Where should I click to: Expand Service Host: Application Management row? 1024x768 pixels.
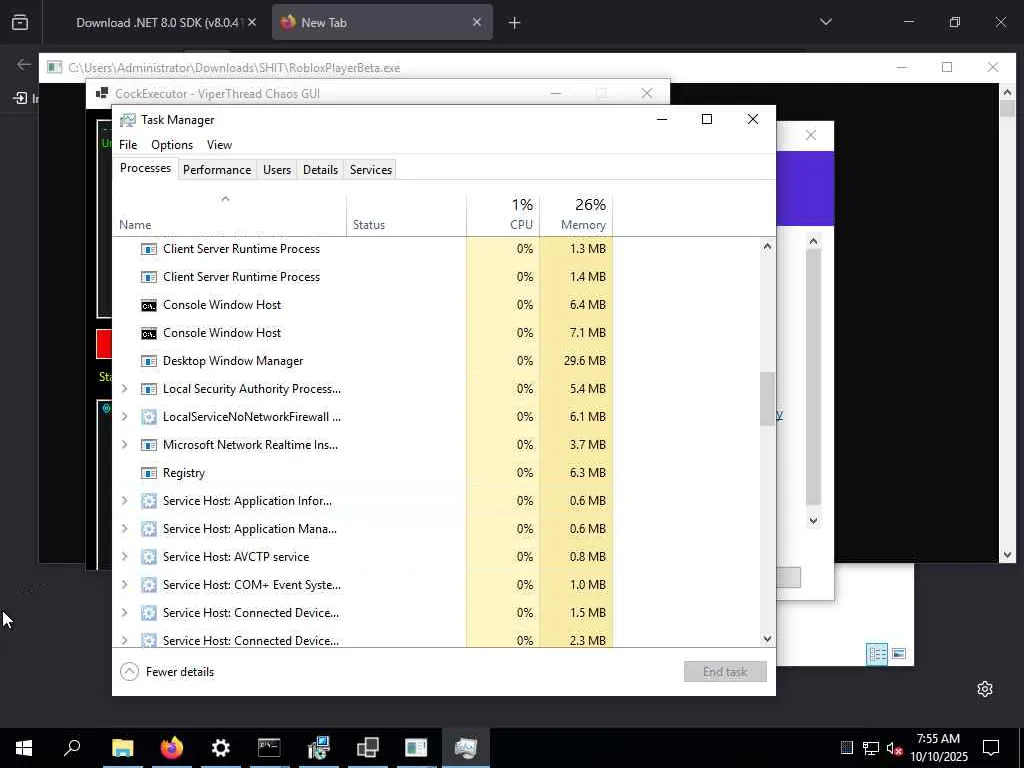coord(125,529)
